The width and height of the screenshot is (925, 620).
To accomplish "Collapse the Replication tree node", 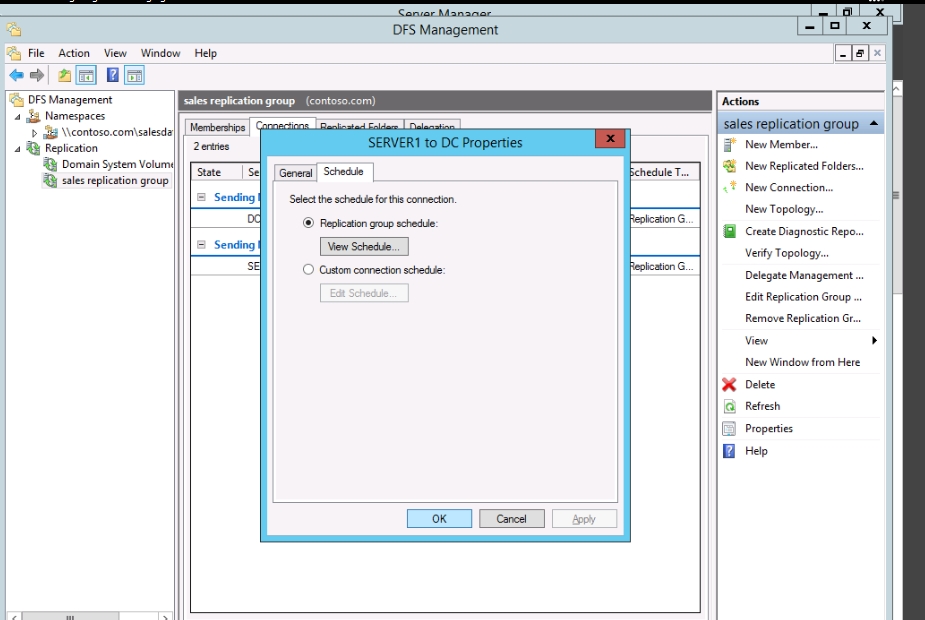I will click(x=19, y=149).
